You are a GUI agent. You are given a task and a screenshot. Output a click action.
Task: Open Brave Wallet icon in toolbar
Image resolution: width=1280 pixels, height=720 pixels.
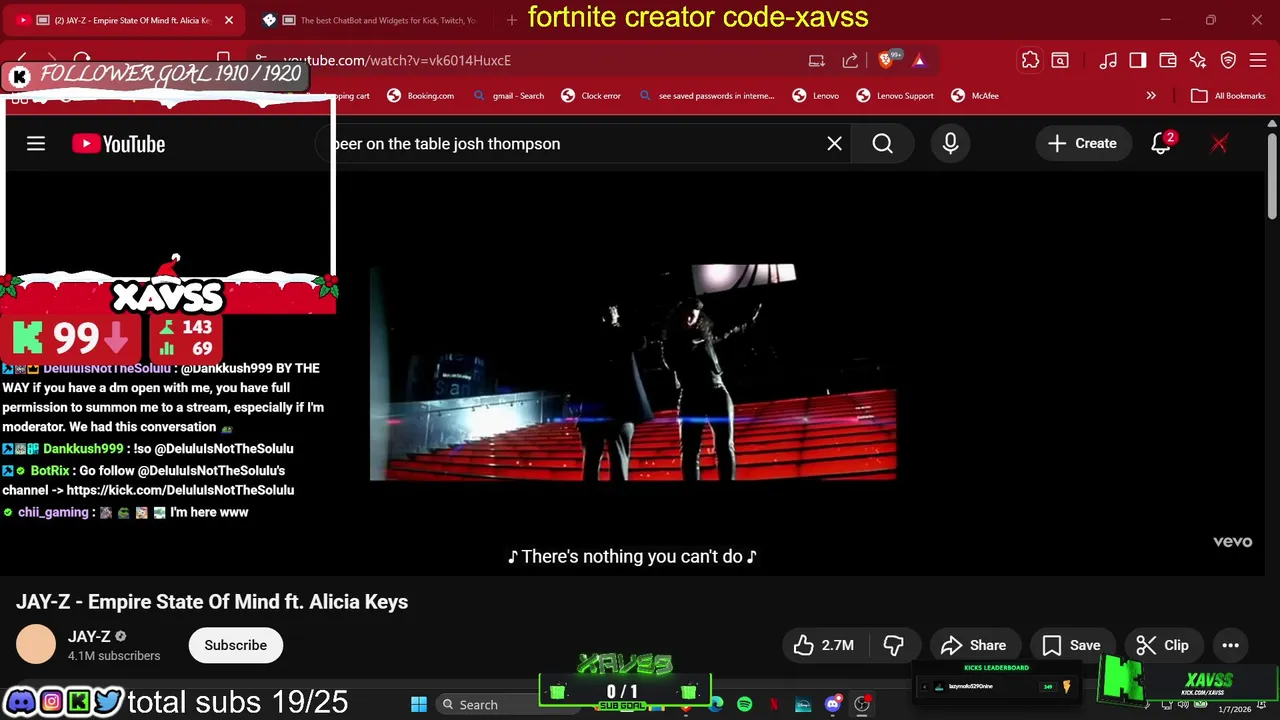(x=1167, y=60)
